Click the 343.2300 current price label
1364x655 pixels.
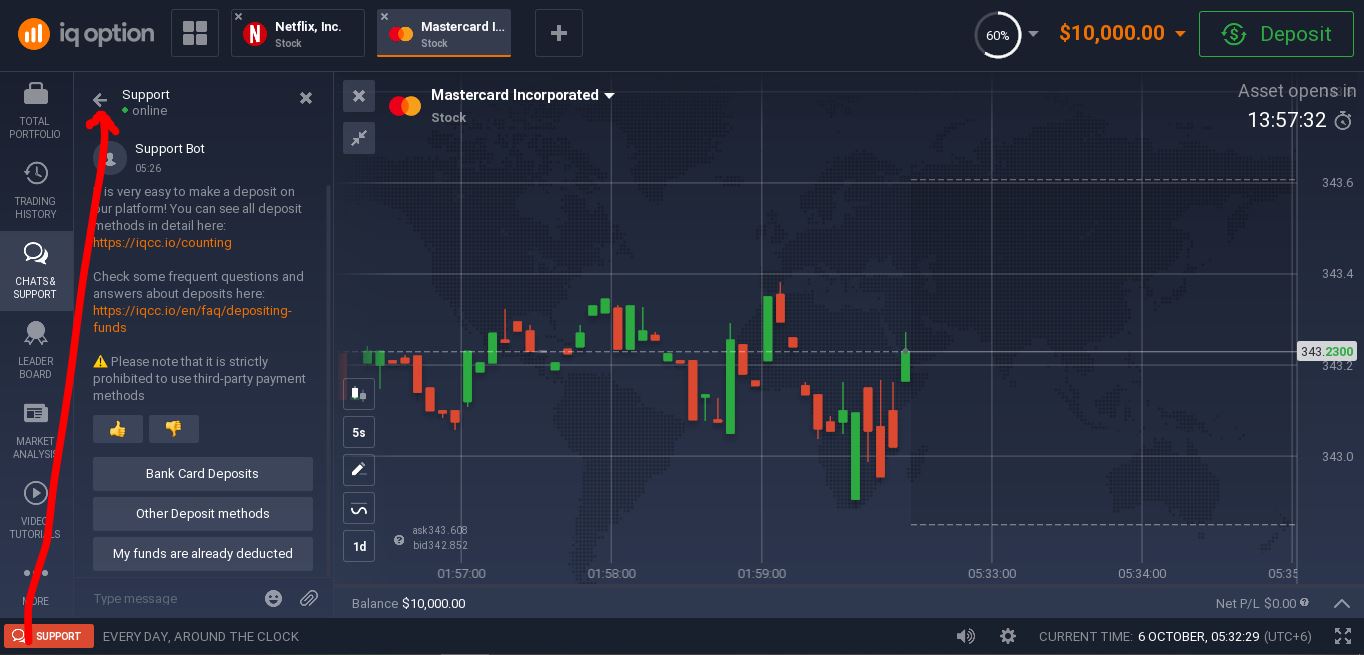1326,352
